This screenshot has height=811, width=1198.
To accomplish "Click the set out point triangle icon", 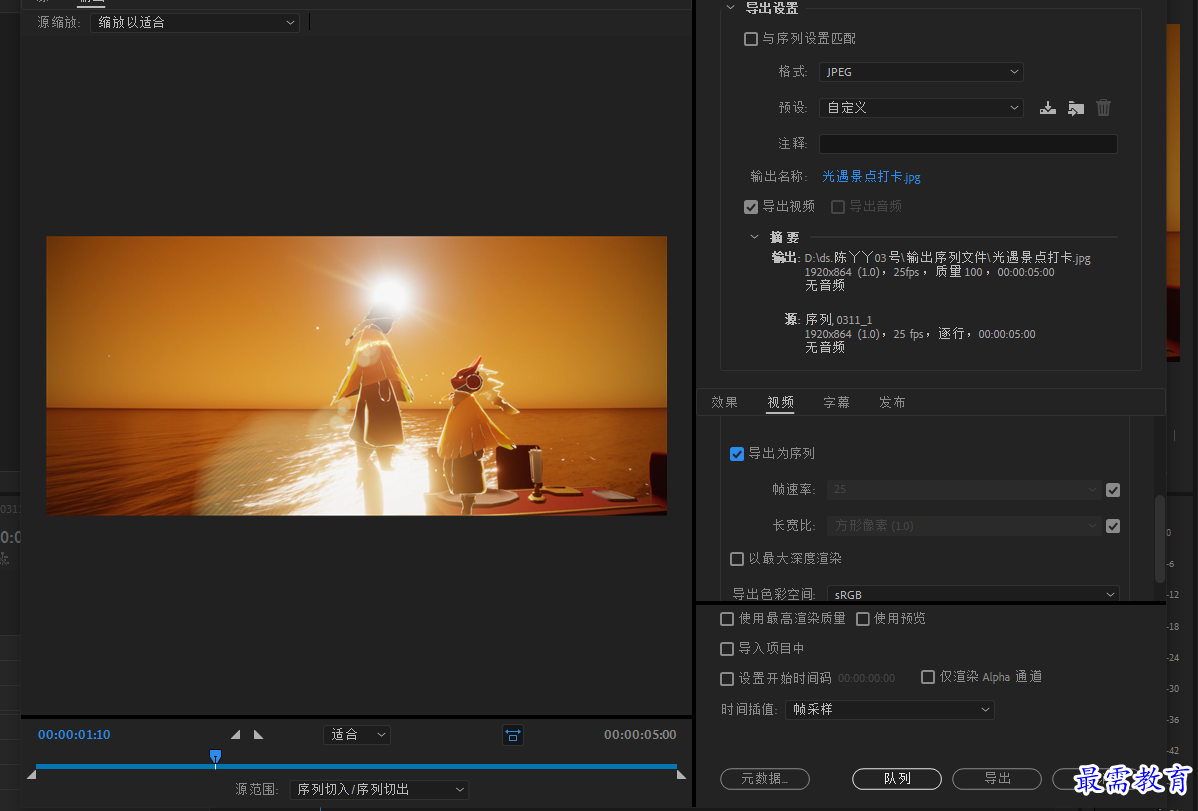I will pyautogui.click(x=258, y=735).
